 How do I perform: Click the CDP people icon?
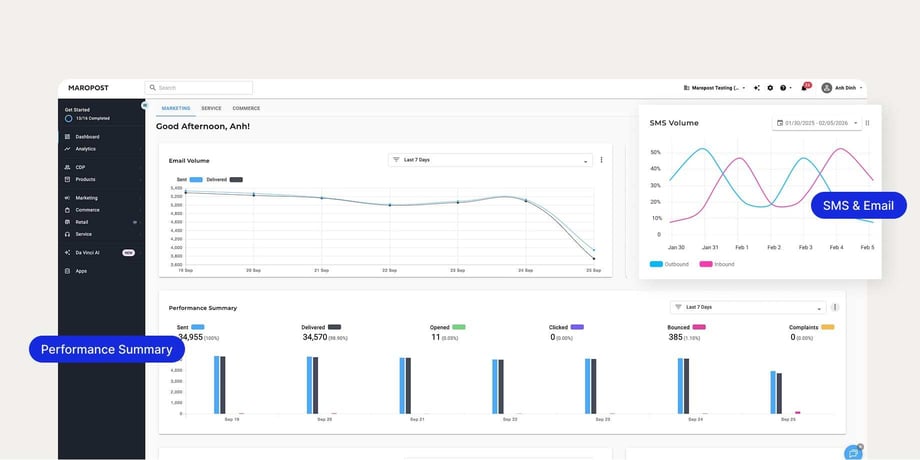tap(67, 167)
